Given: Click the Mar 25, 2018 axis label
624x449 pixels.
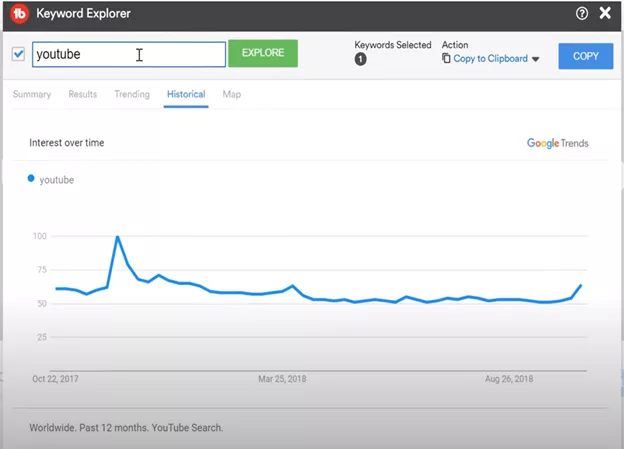Looking at the screenshot, I should (x=282, y=379).
